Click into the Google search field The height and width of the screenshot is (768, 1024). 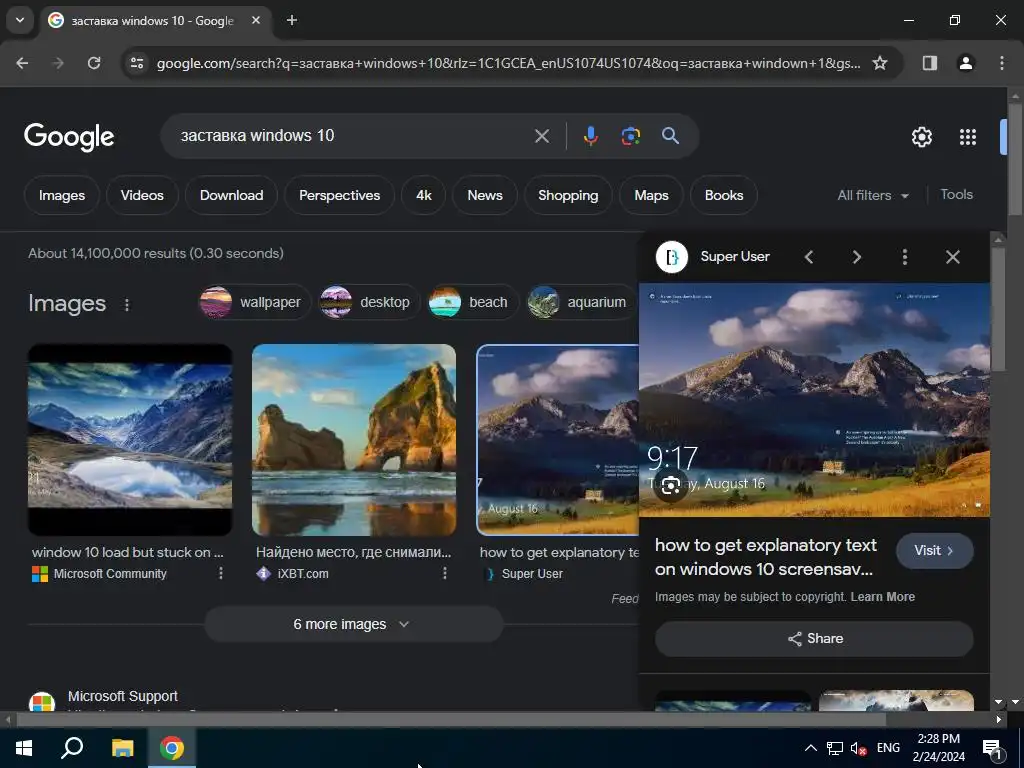pyautogui.click(x=353, y=136)
